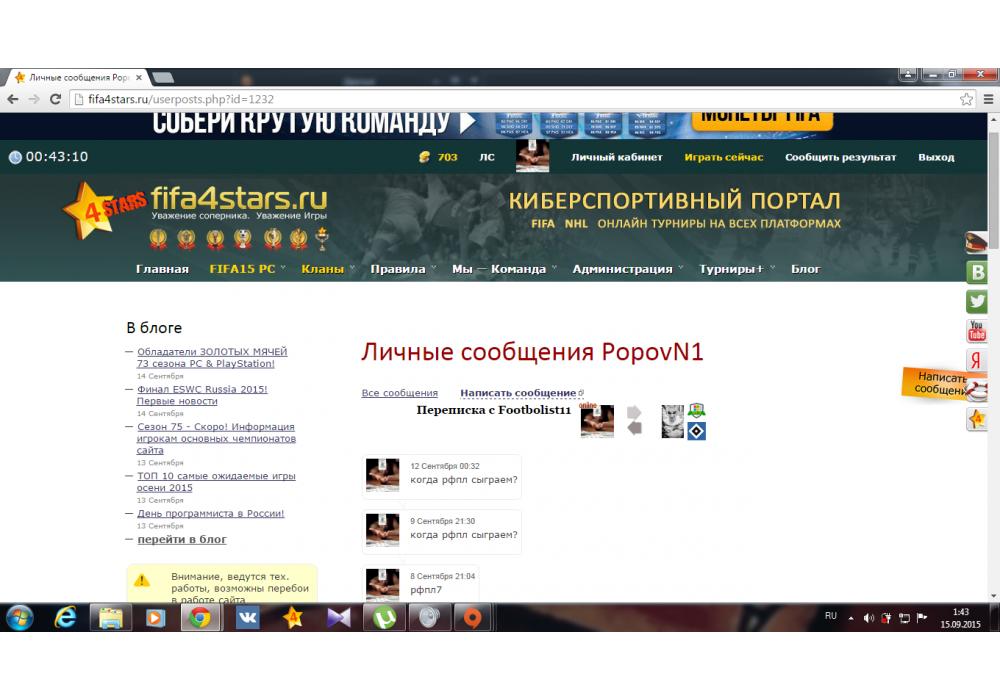
Task: Expand the Администрация dropdown menu
Action: [x=627, y=269]
